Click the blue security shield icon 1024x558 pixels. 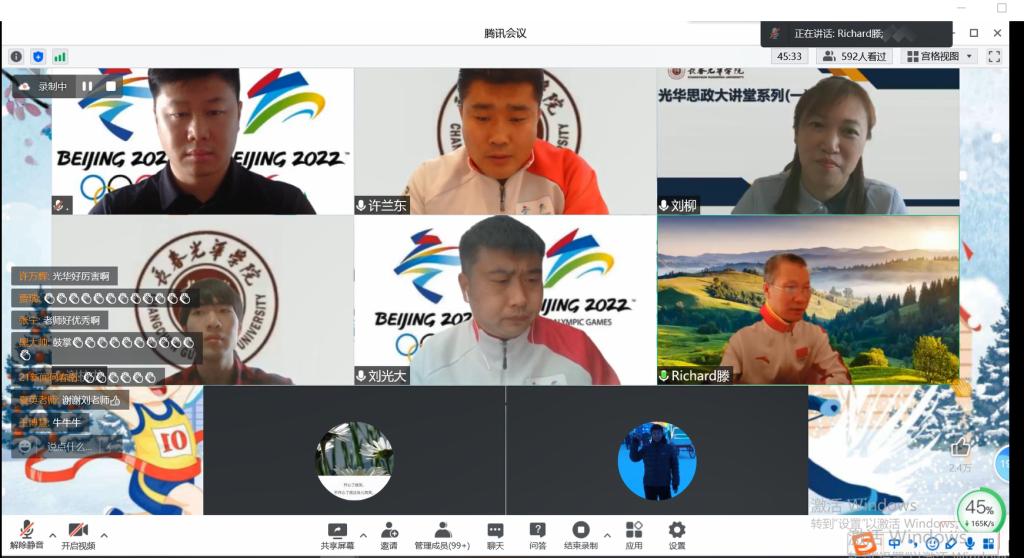point(38,57)
